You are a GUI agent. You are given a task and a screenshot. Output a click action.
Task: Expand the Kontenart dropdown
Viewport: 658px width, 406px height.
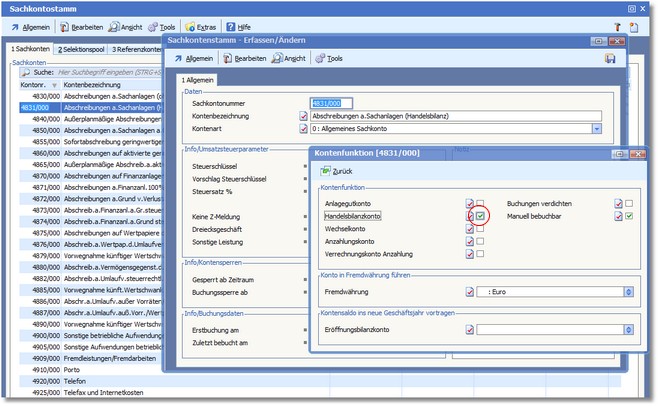click(596, 128)
